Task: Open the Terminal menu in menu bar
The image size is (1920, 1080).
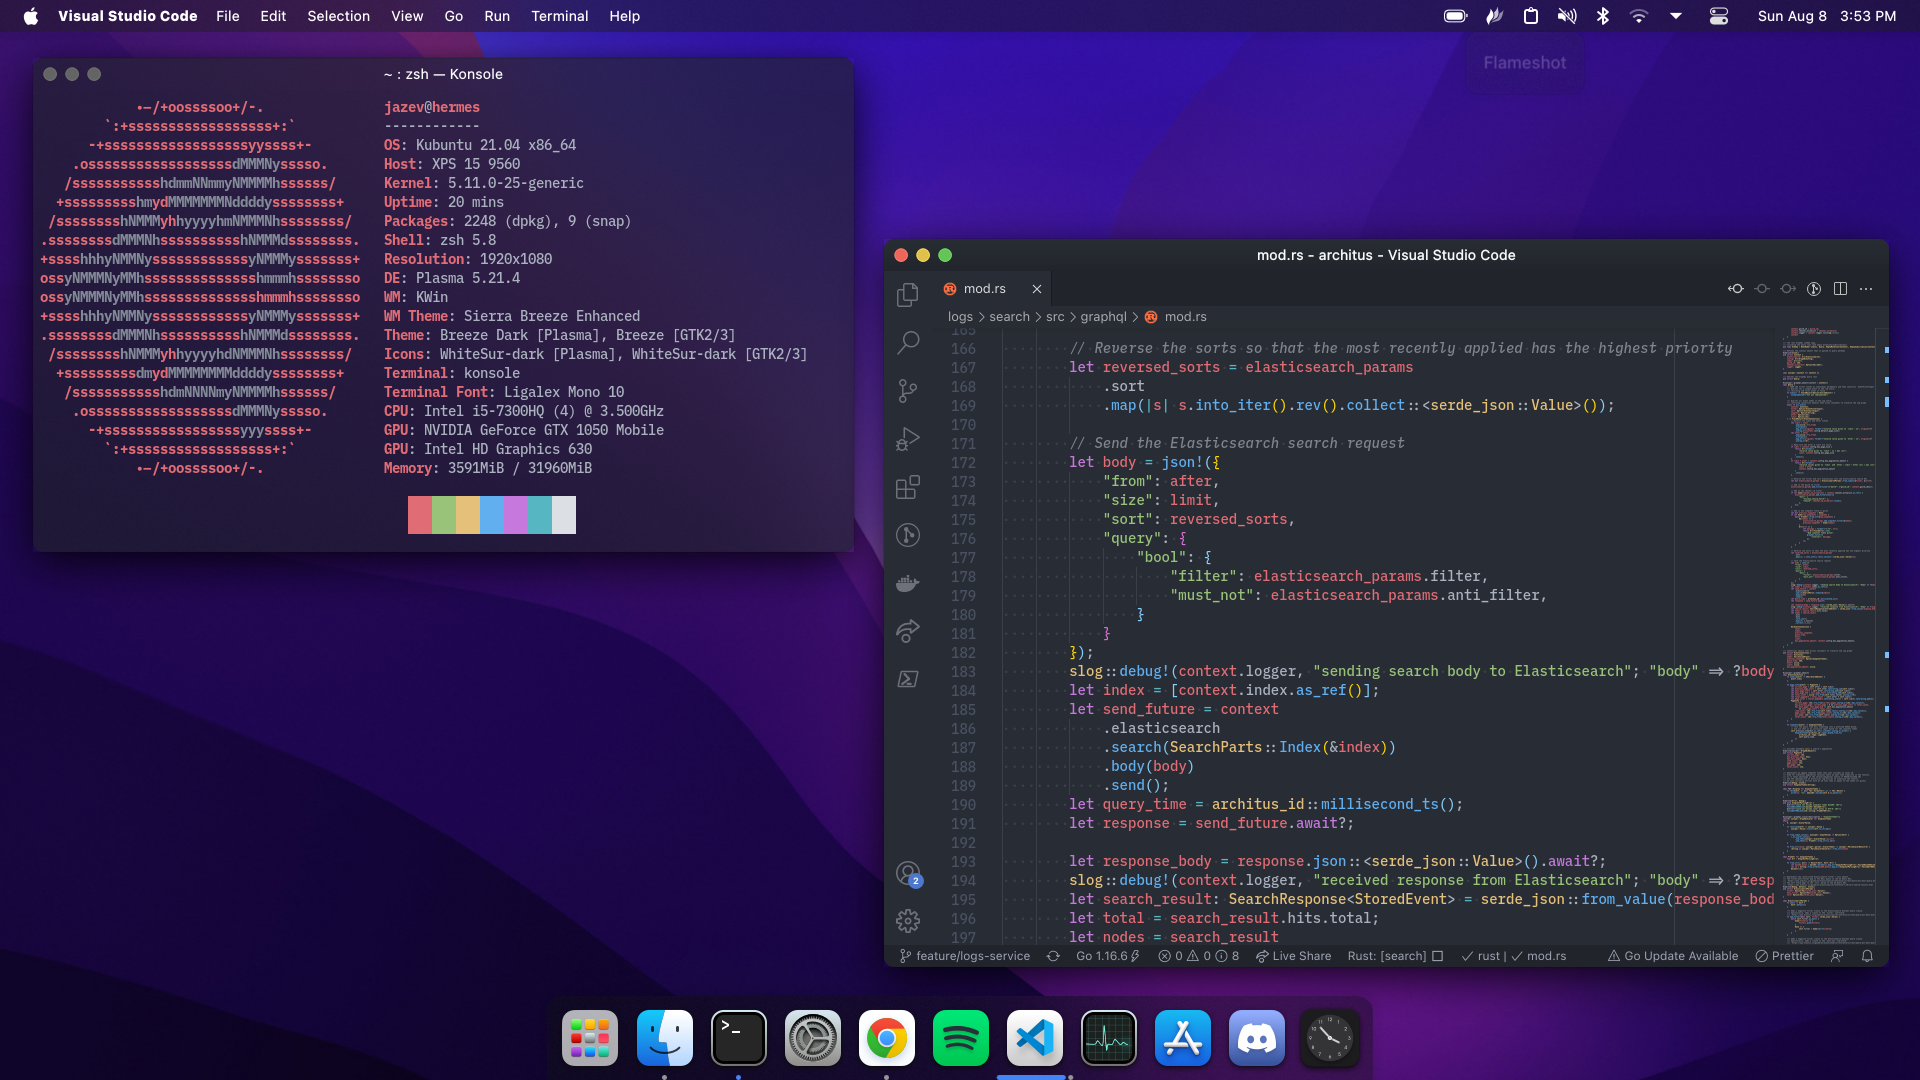Action: [559, 16]
